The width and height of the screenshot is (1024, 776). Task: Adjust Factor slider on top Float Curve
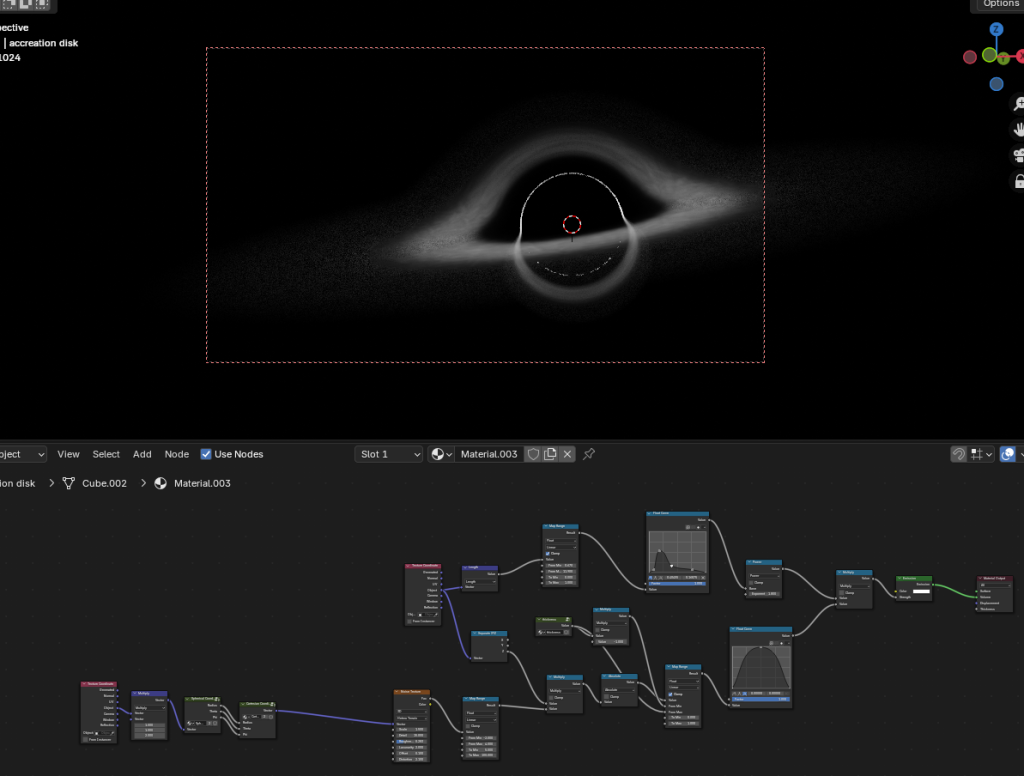pos(677,583)
